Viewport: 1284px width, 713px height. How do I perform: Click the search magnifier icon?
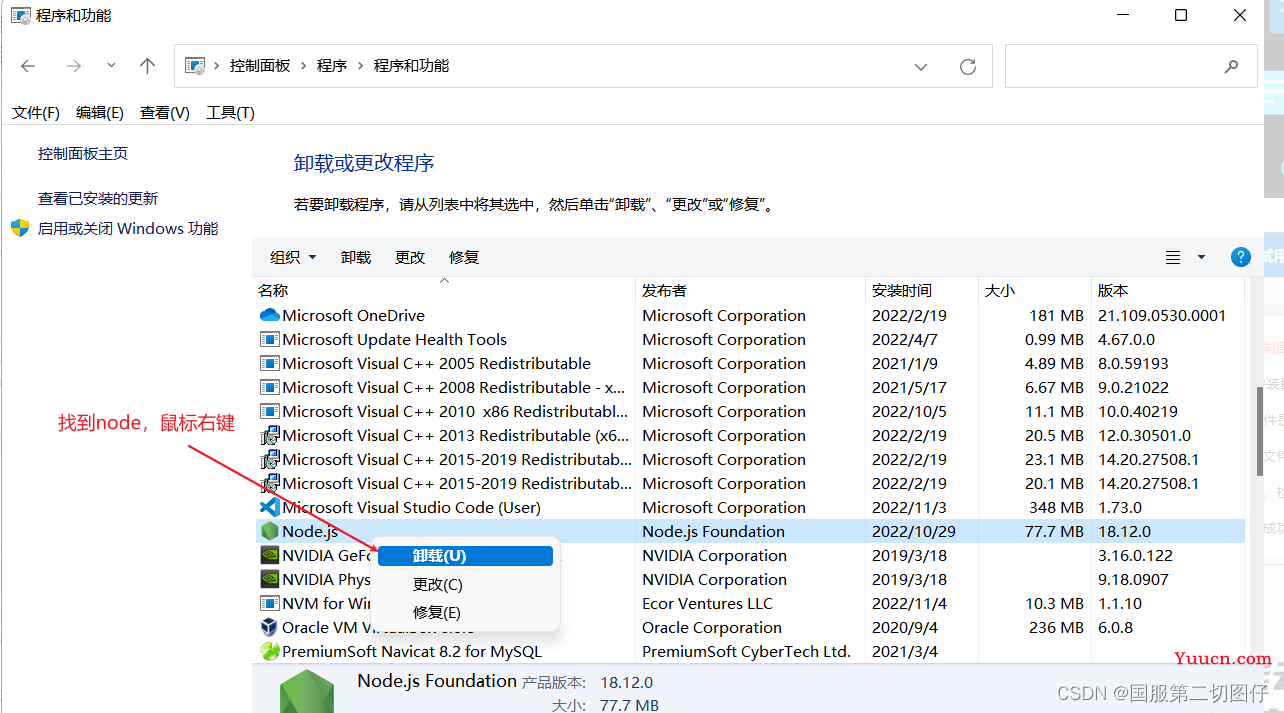coord(1231,66)
